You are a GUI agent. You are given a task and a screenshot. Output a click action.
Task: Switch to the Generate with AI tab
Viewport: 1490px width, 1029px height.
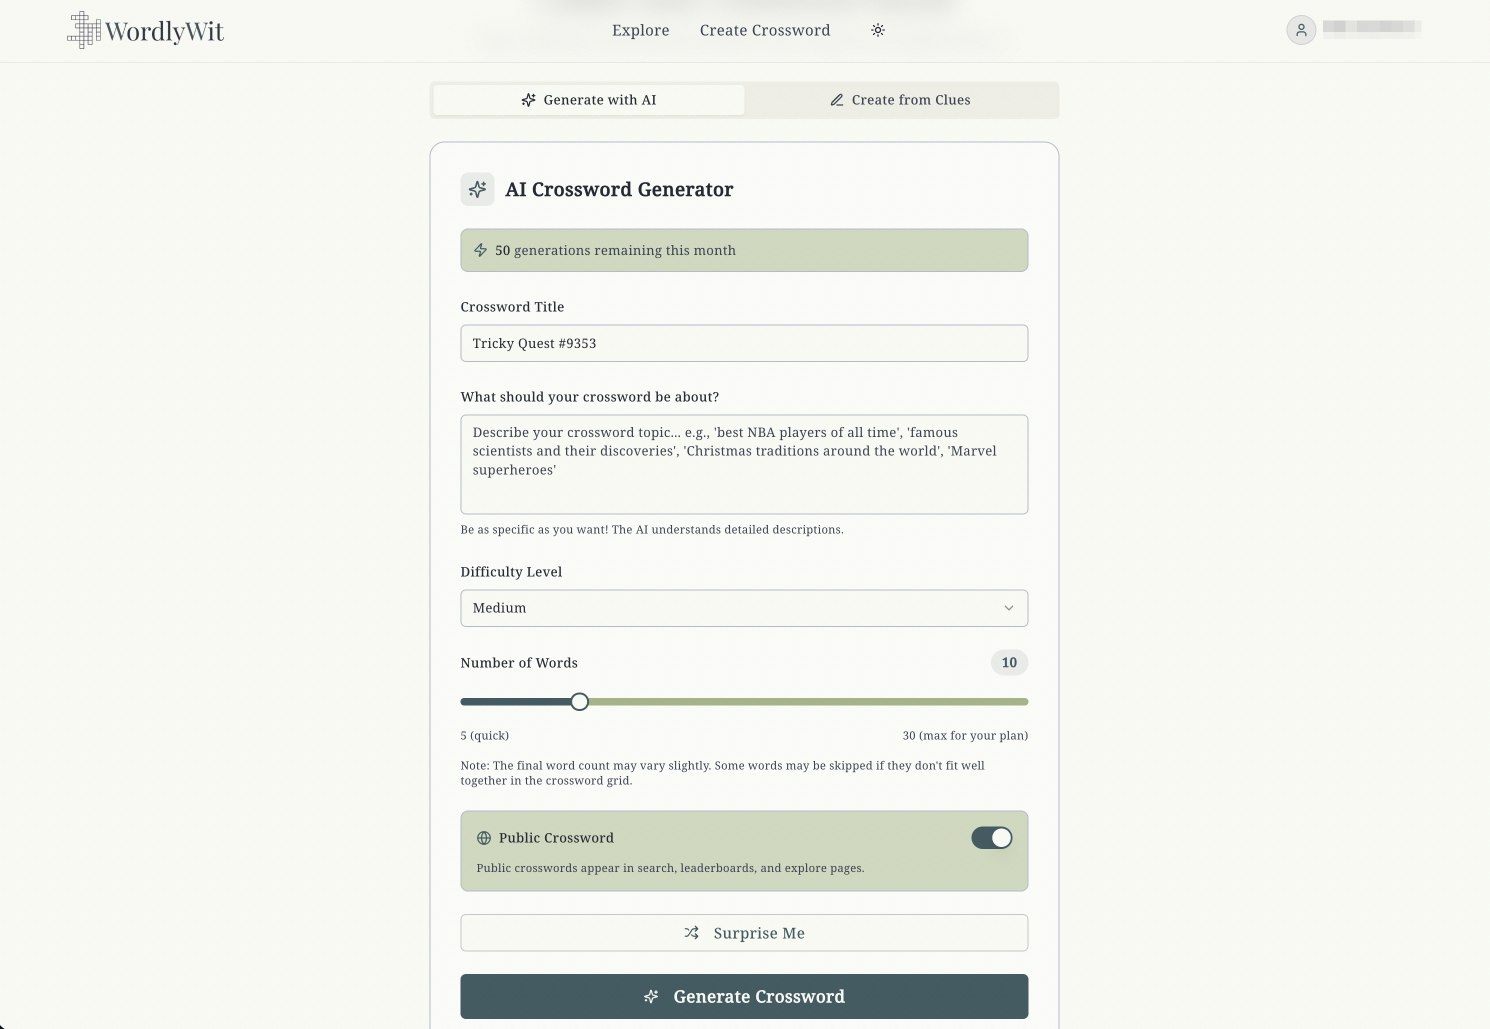tap(588, 100)
